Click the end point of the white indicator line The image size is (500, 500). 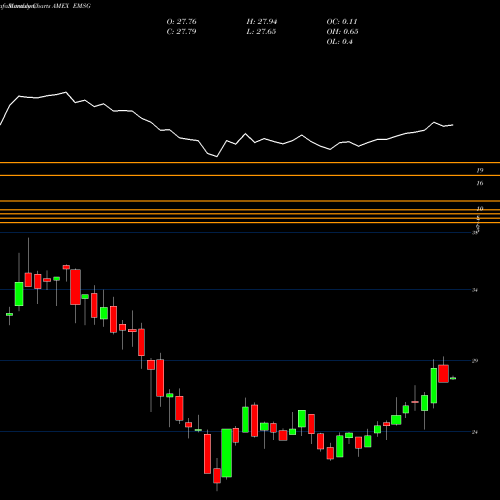[x=453, y=125]
